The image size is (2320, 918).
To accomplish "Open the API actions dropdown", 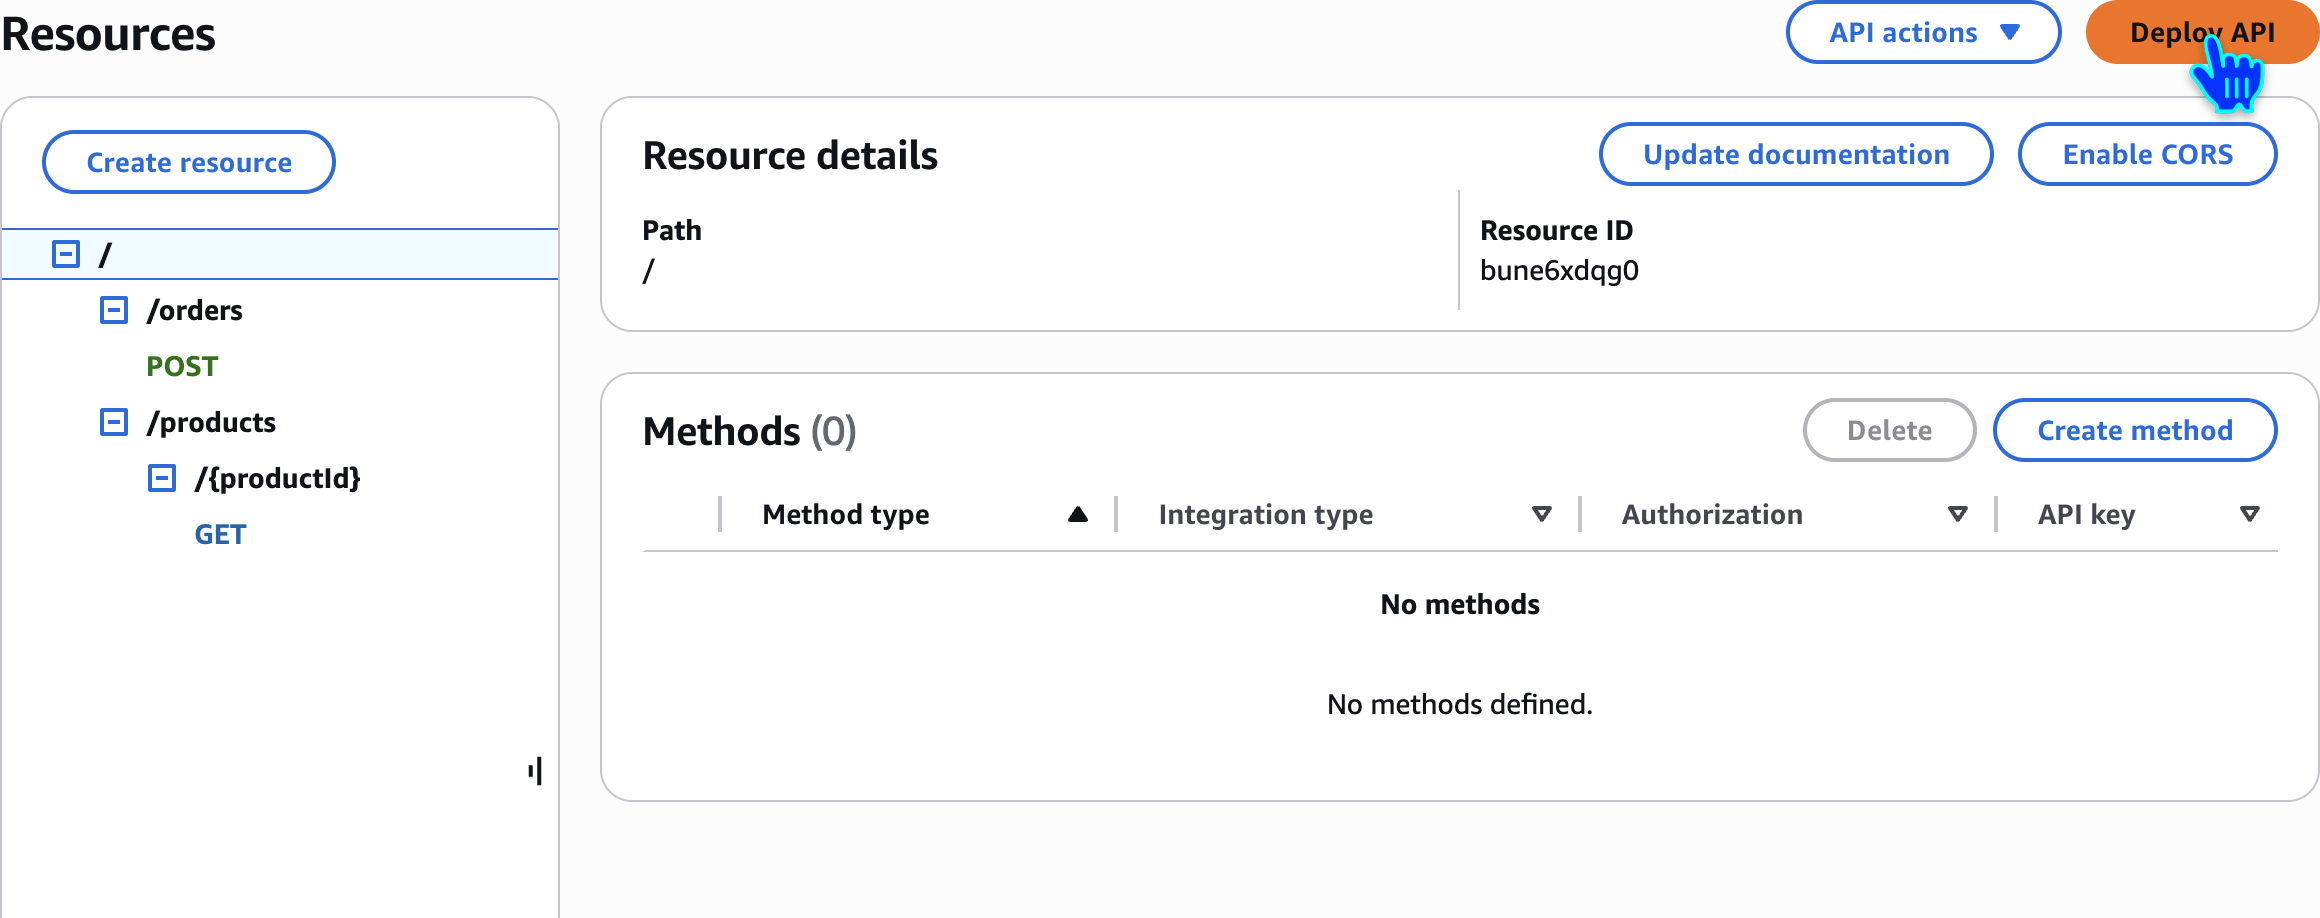I will tap(1923, 32).
